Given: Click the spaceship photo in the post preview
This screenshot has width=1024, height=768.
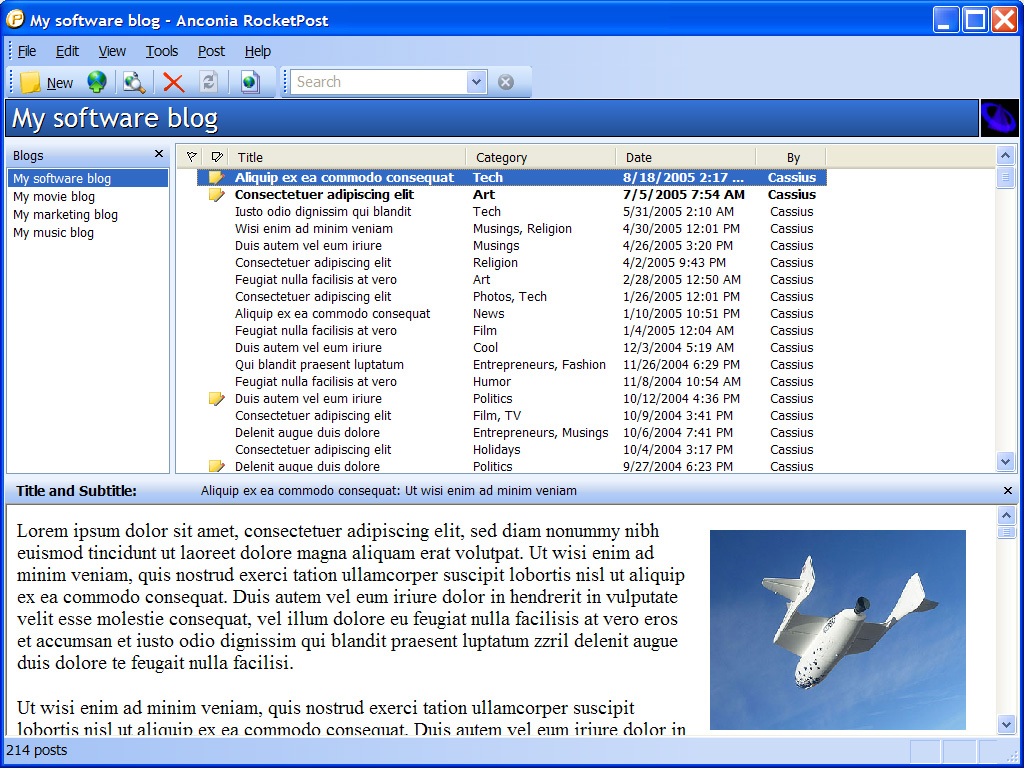Looking at the screenshot, I should (x=837, y=630).
